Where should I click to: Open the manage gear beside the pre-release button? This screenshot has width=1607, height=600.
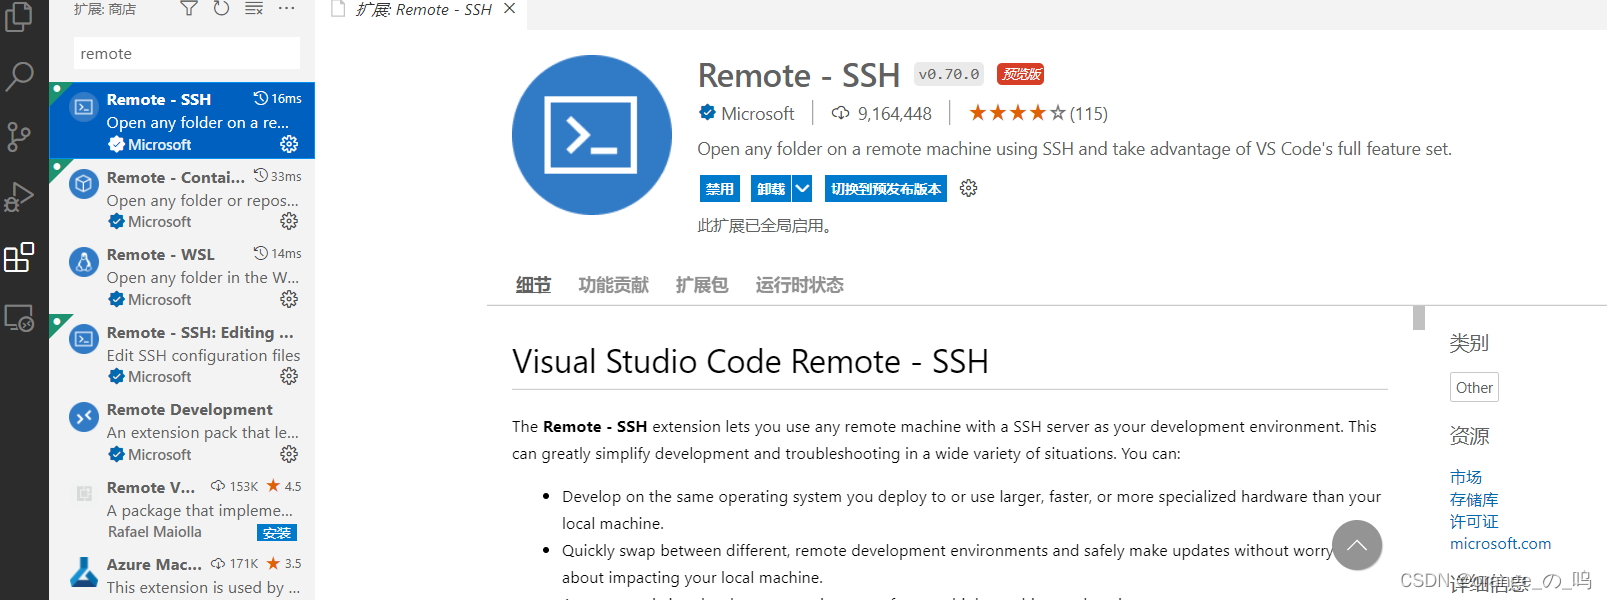[968, 188]
